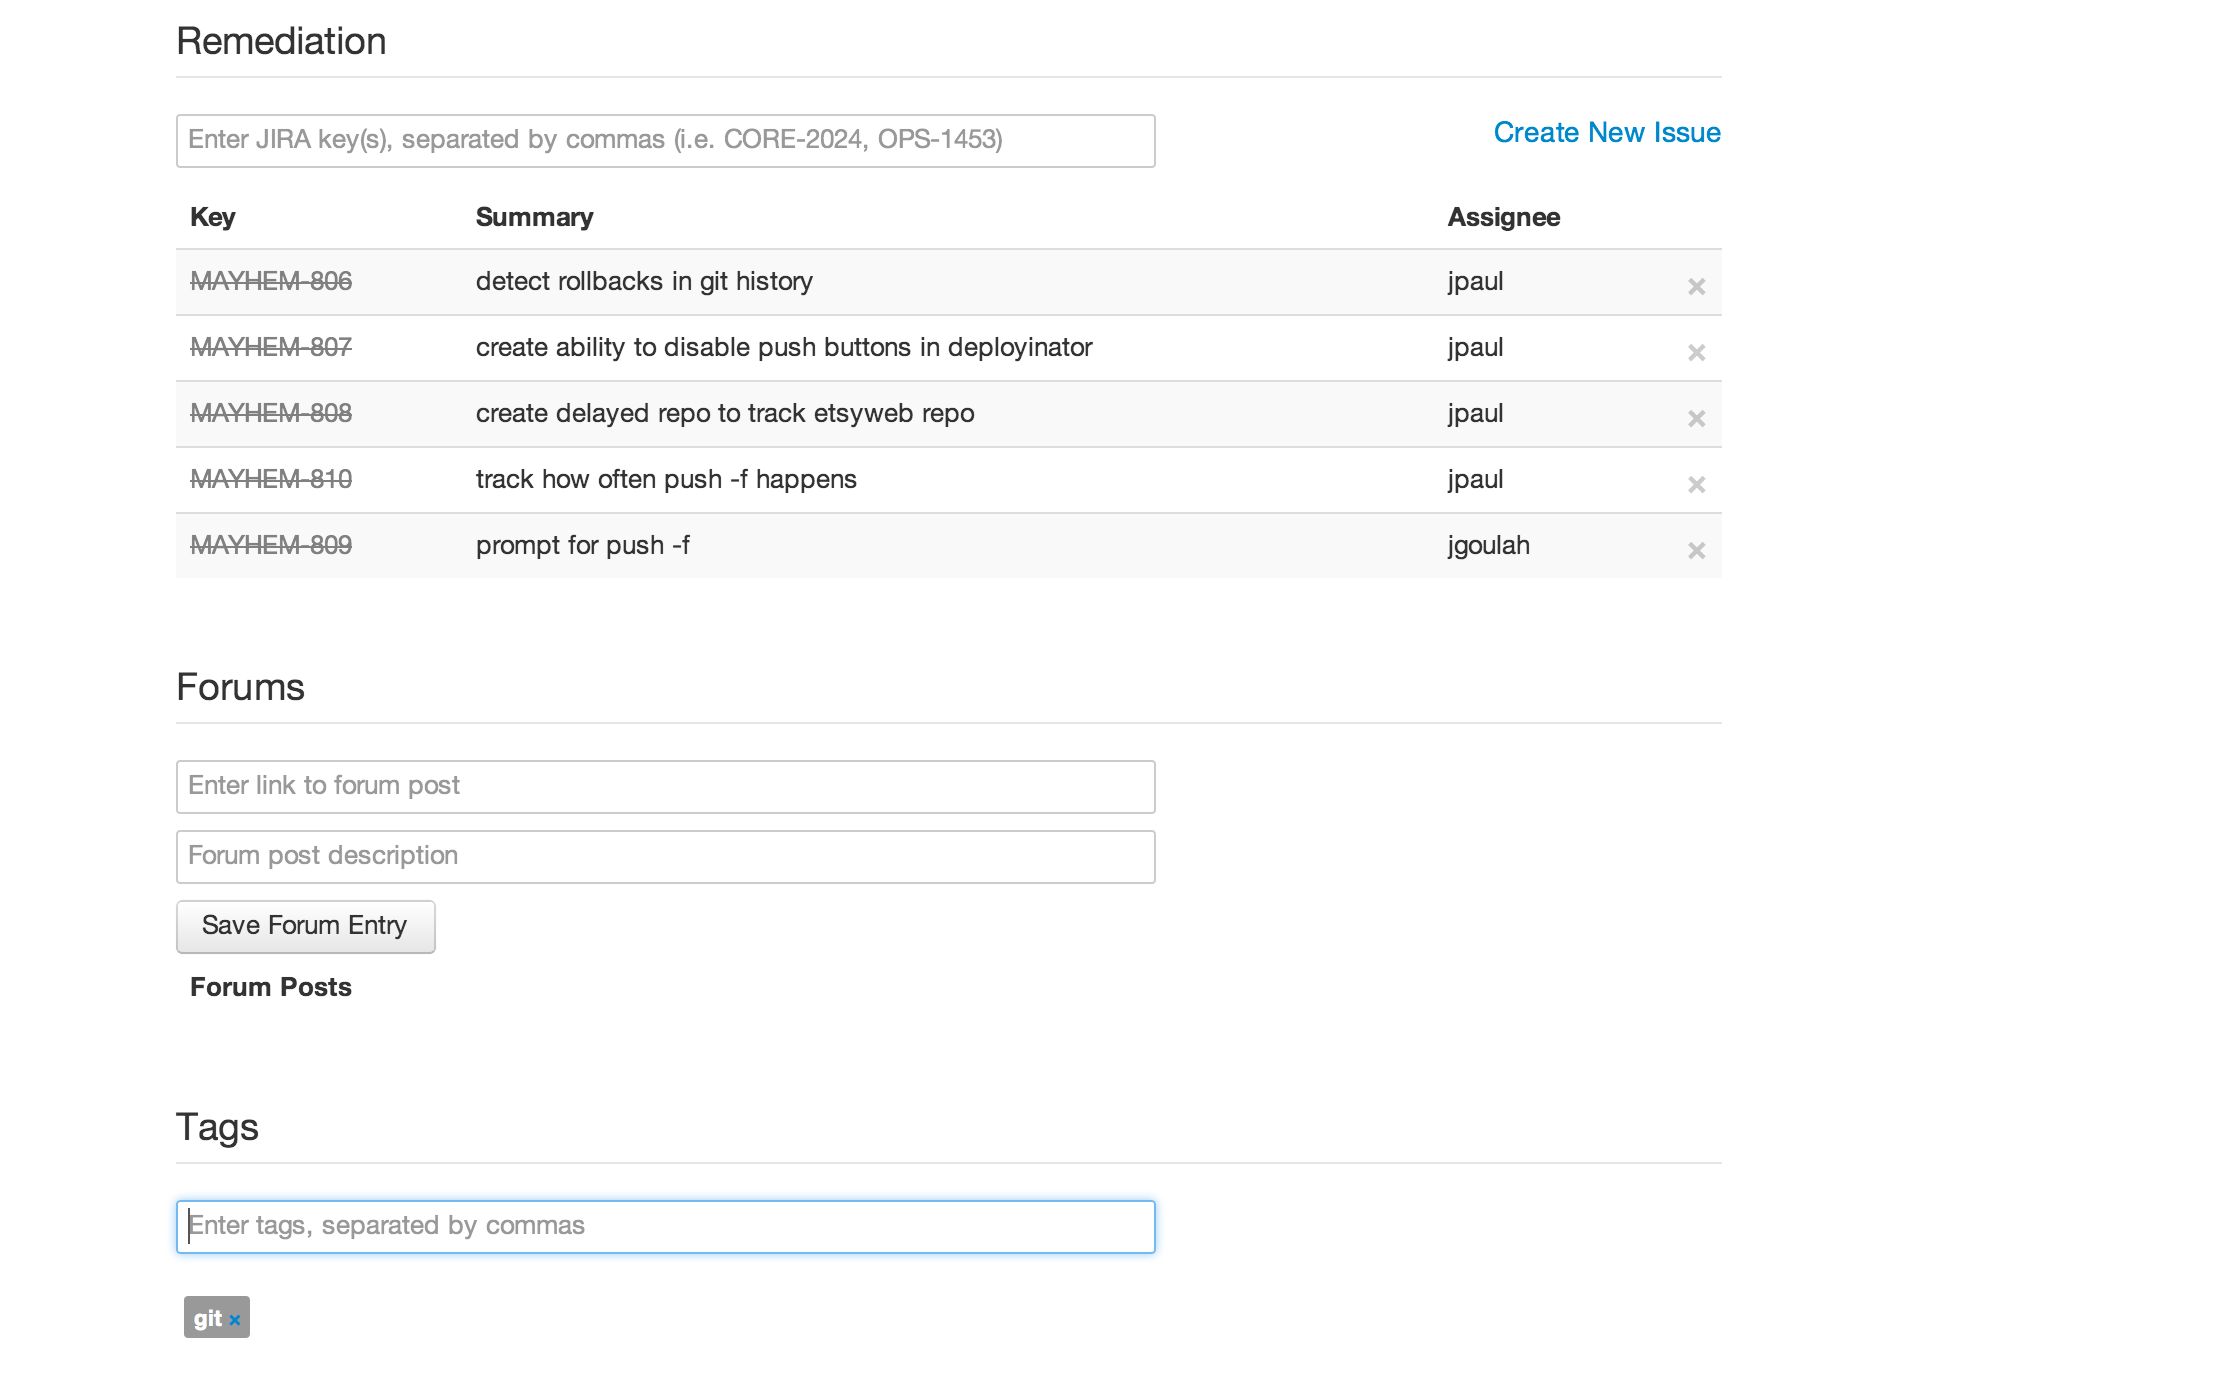
Task: Open the MAYHEM-807 issue key
Action: coord(271,348)
